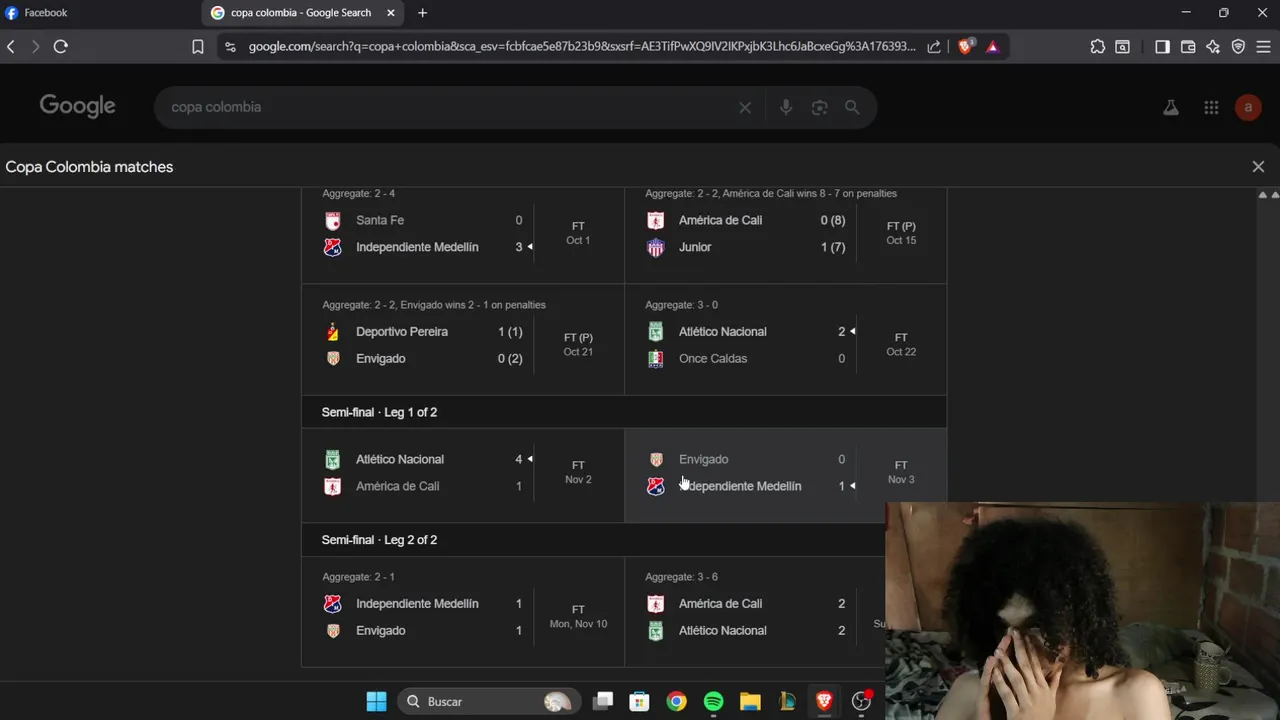
Task: Click the Brave browser taskbar icon
Action: point(824,702)
